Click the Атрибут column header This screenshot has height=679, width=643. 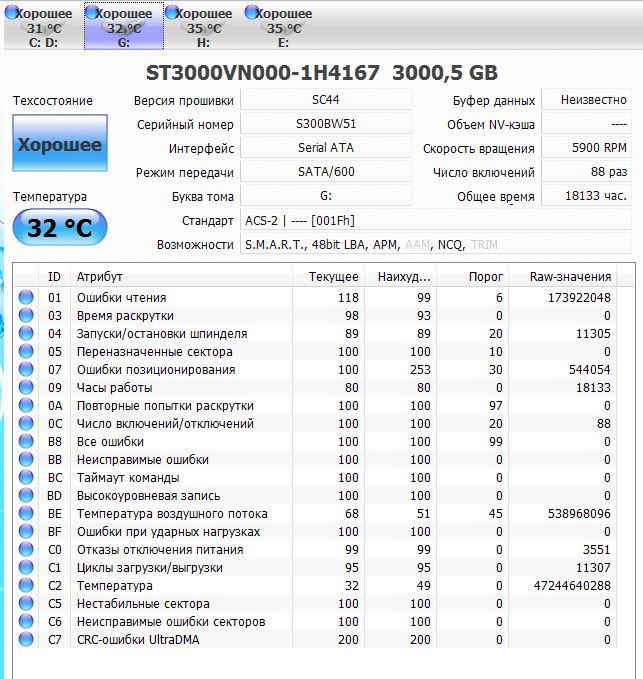tap(181, 277)
